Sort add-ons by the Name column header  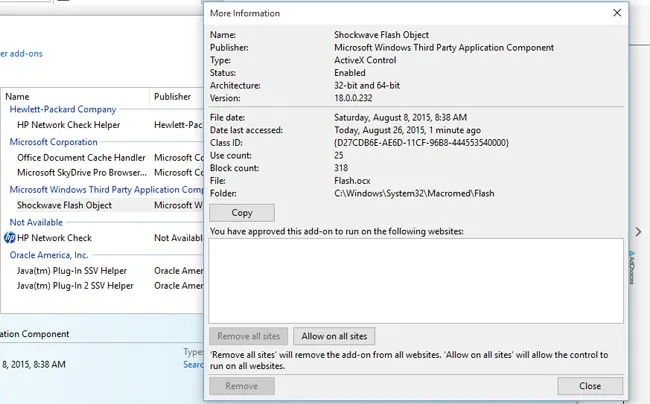(x=17, y=97)
